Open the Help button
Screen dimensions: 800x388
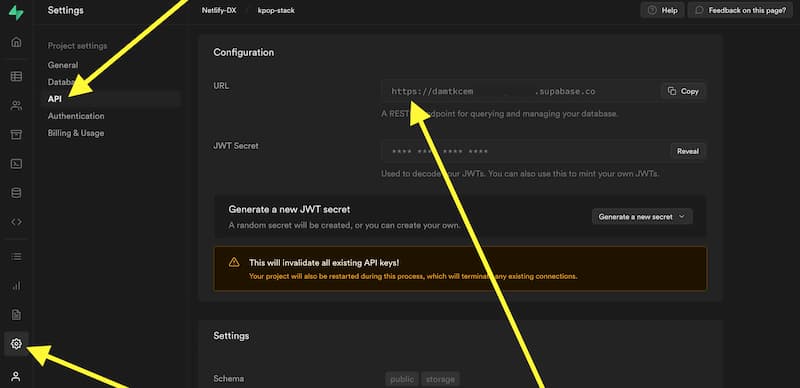pos(662,10)
